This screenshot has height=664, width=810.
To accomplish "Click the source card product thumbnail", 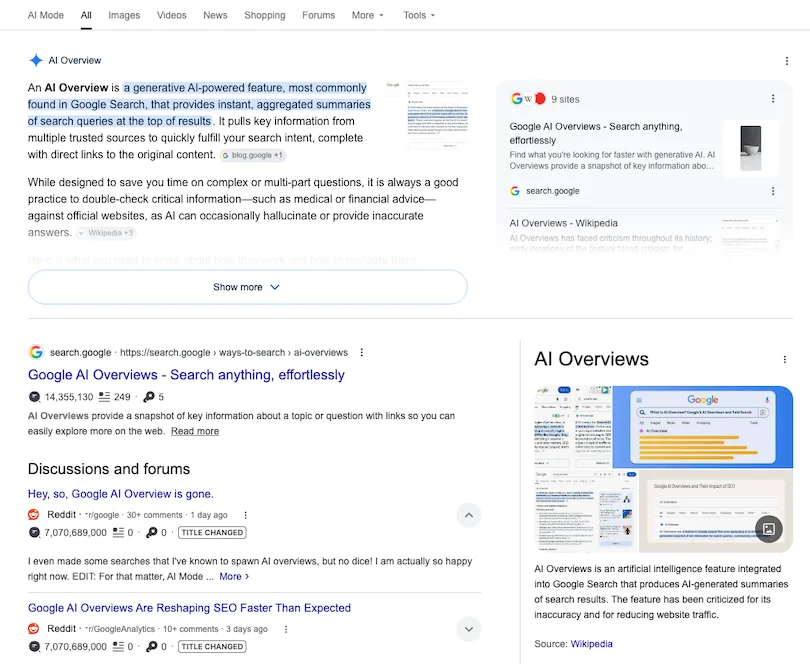I will [751, 148].
